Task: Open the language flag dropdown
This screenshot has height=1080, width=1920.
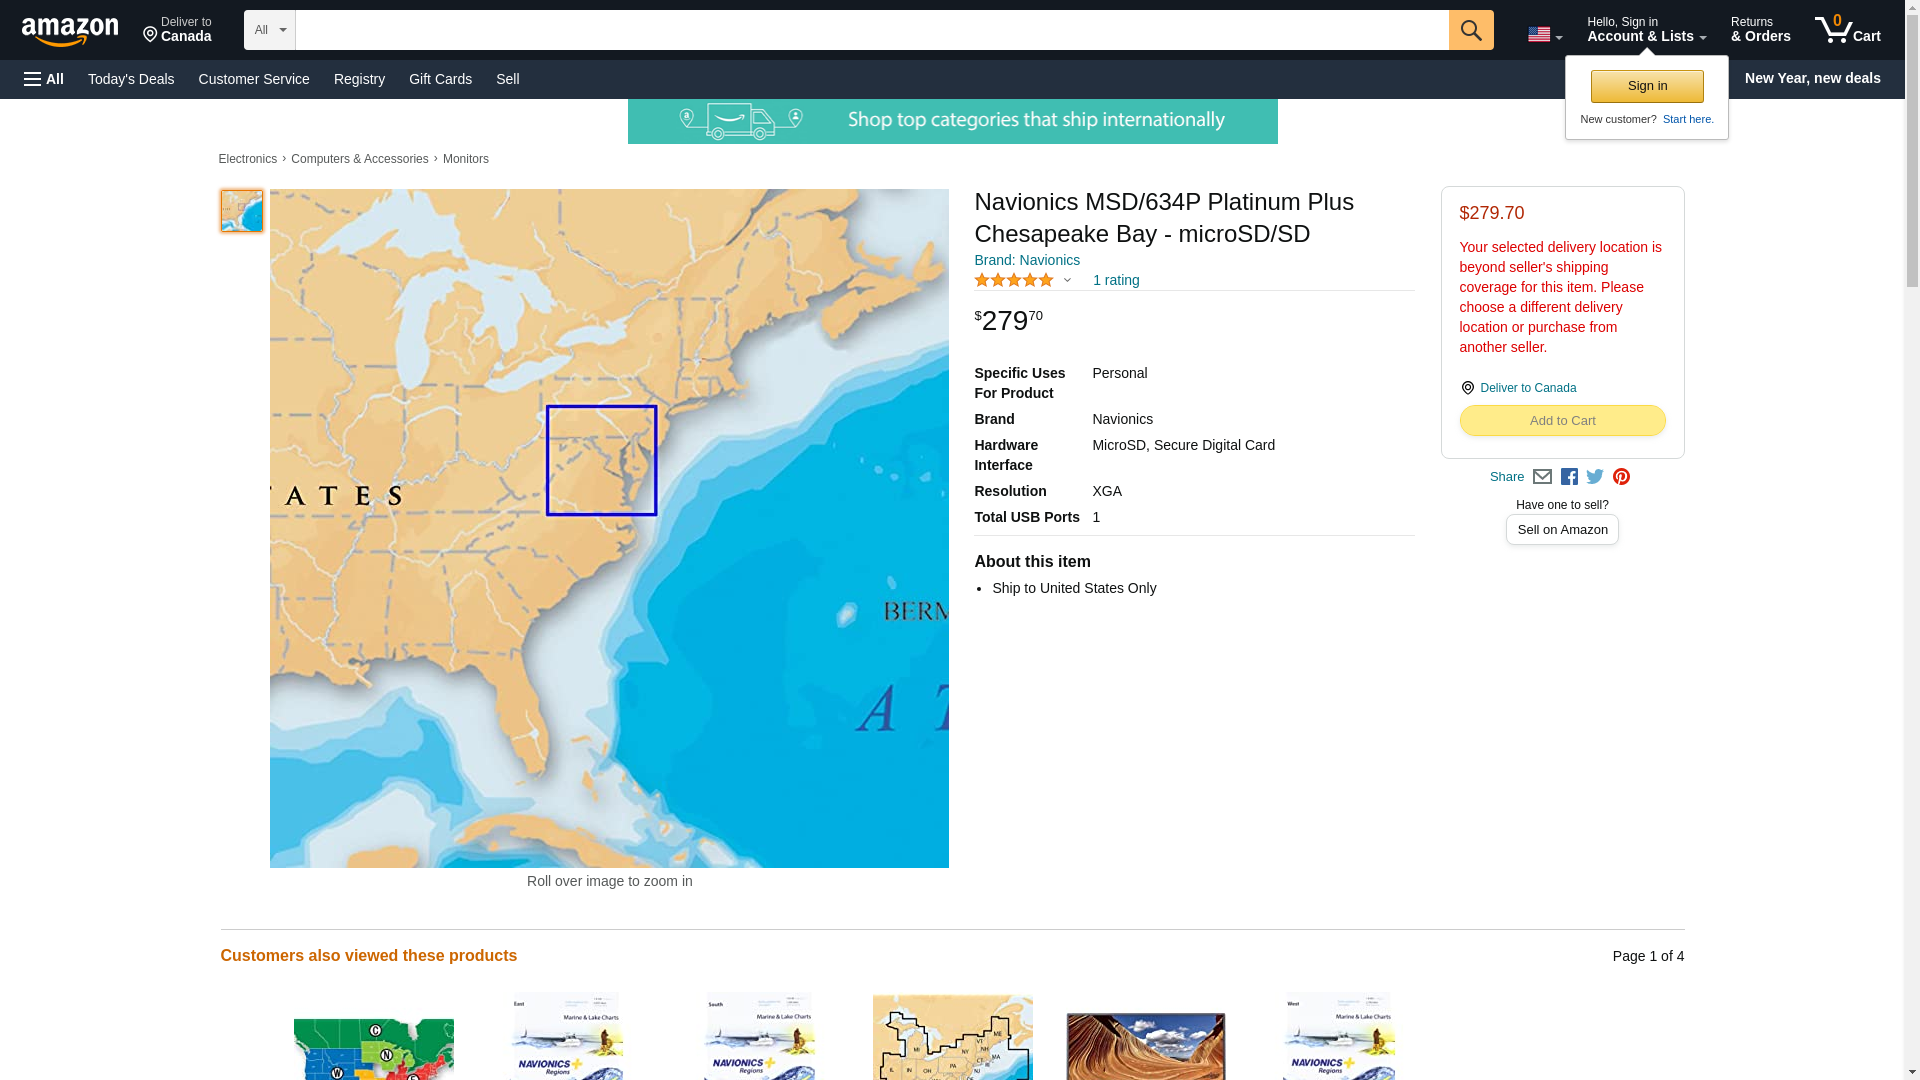Action: 1544,35
